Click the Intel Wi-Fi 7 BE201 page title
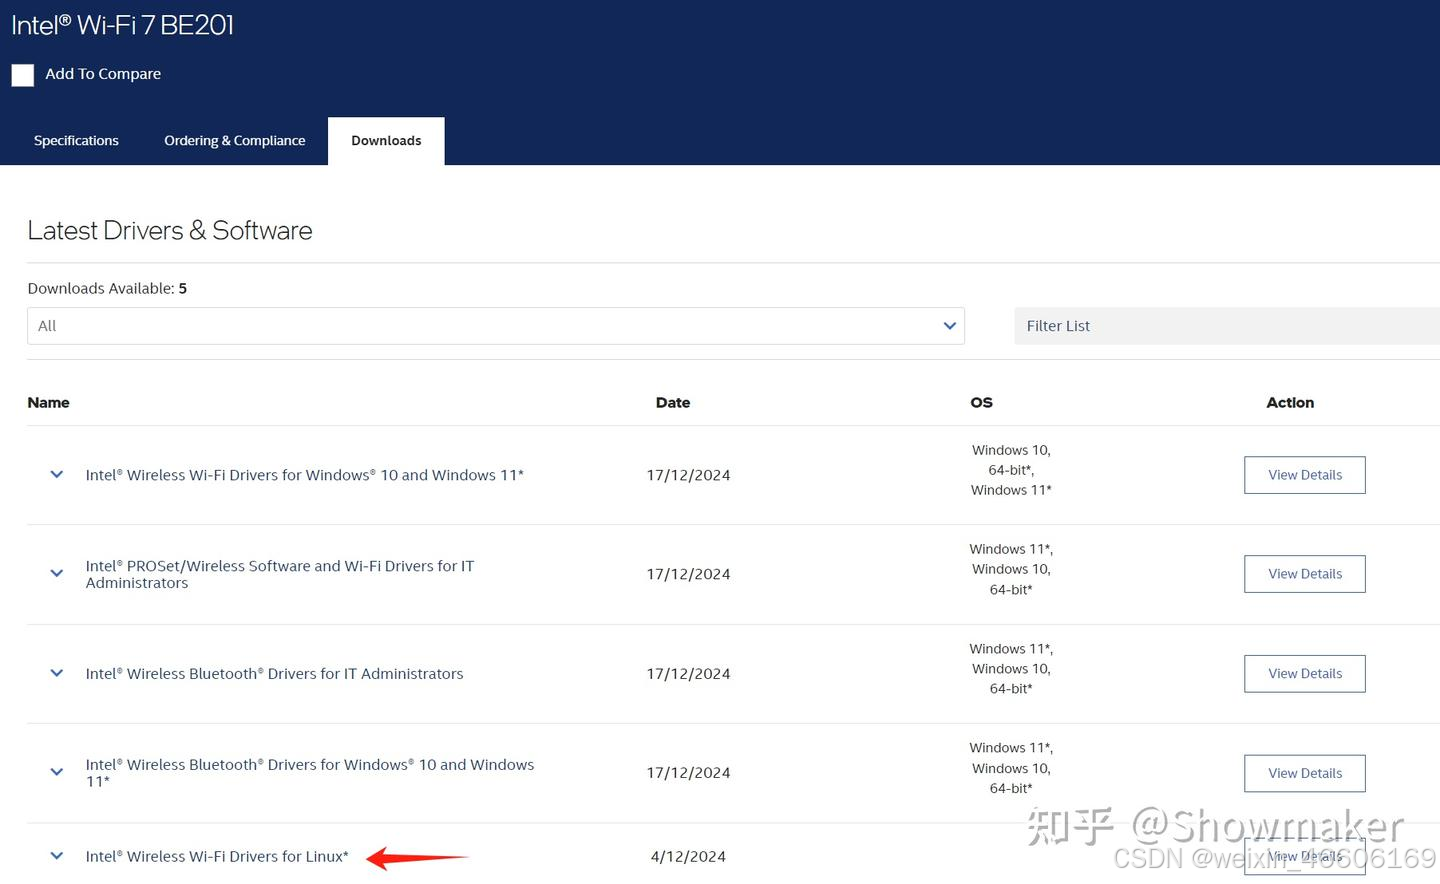This screenshot has width=1440, height=884. coord(122,24)
